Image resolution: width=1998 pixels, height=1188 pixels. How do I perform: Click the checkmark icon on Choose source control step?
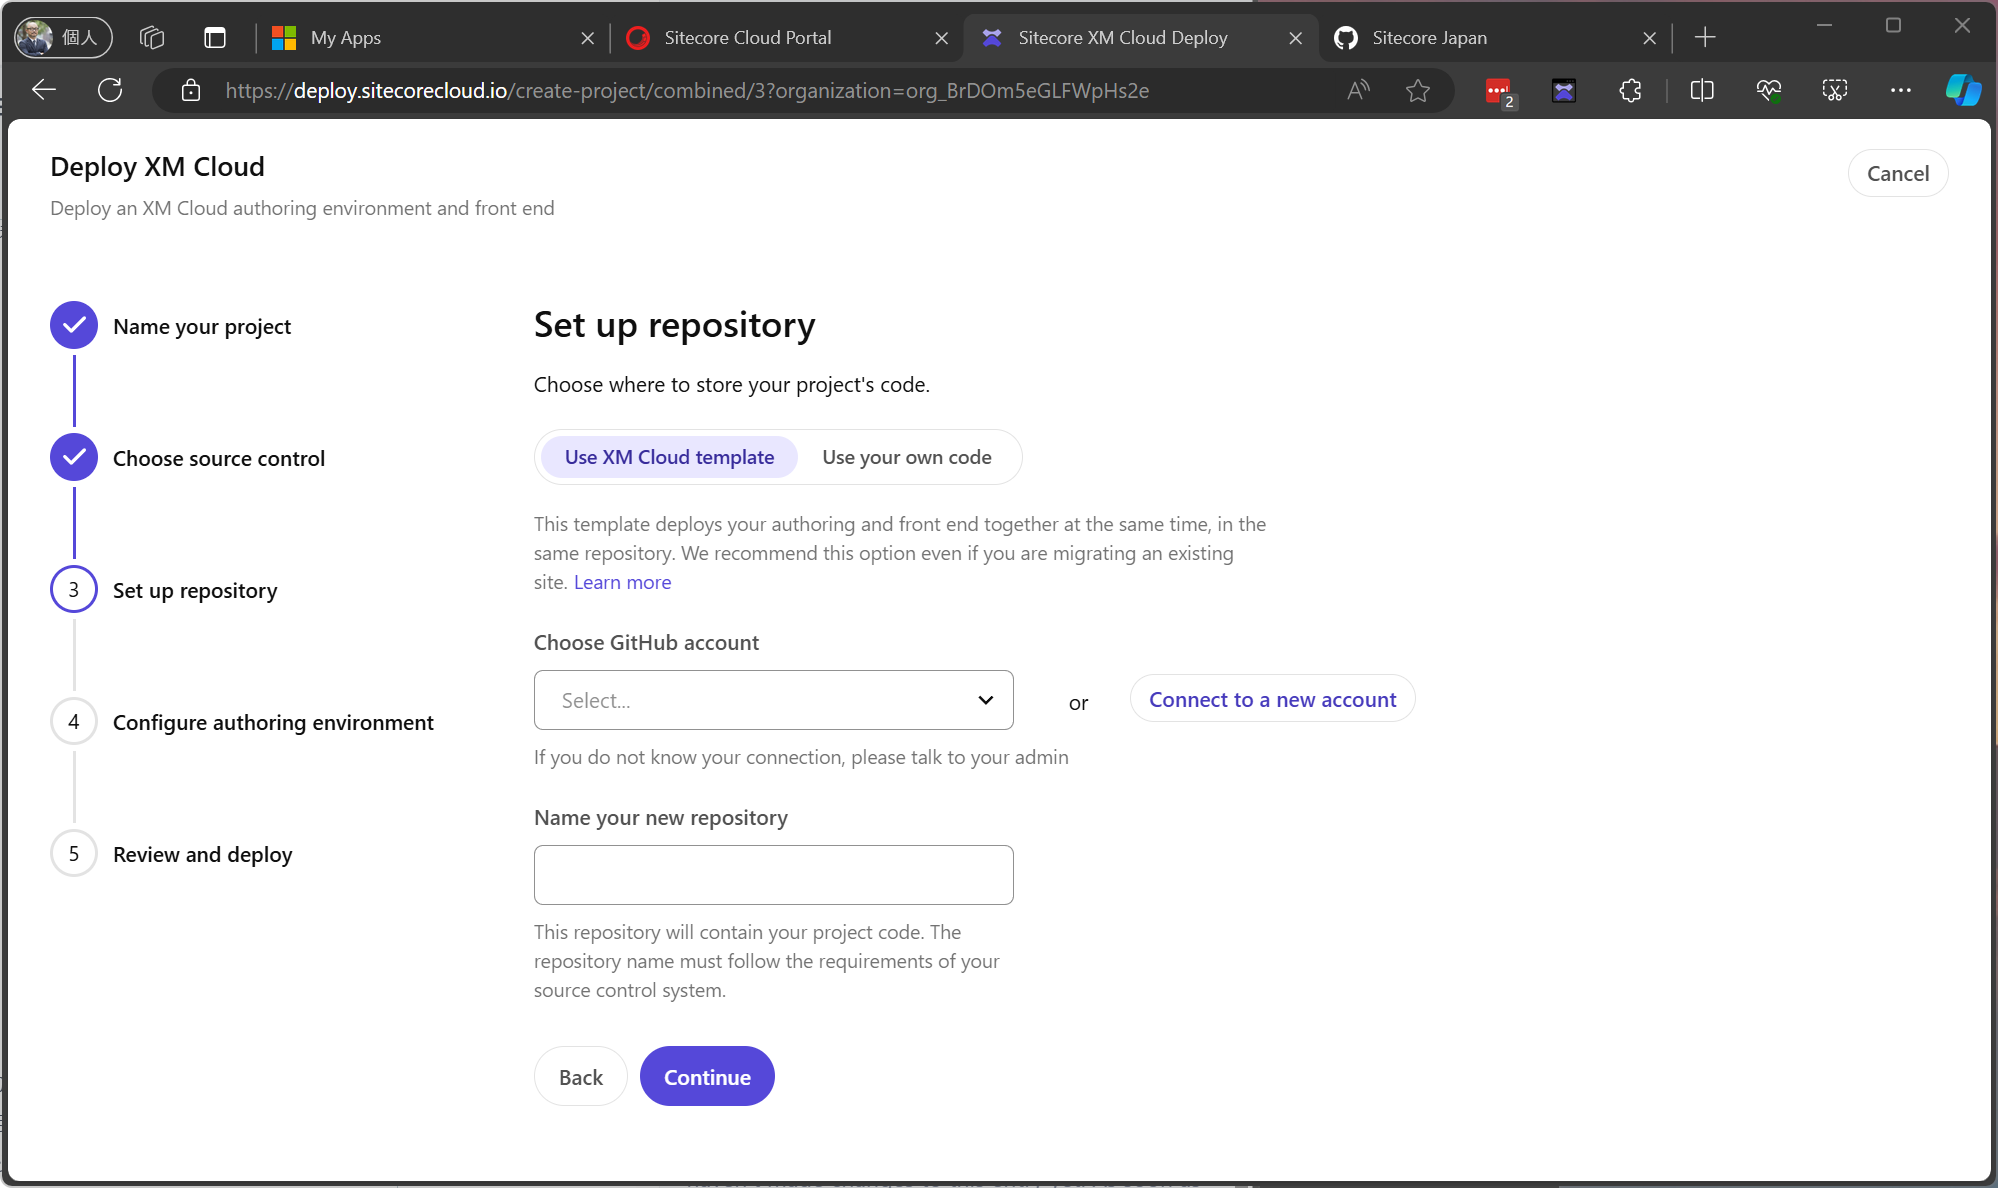74,458
